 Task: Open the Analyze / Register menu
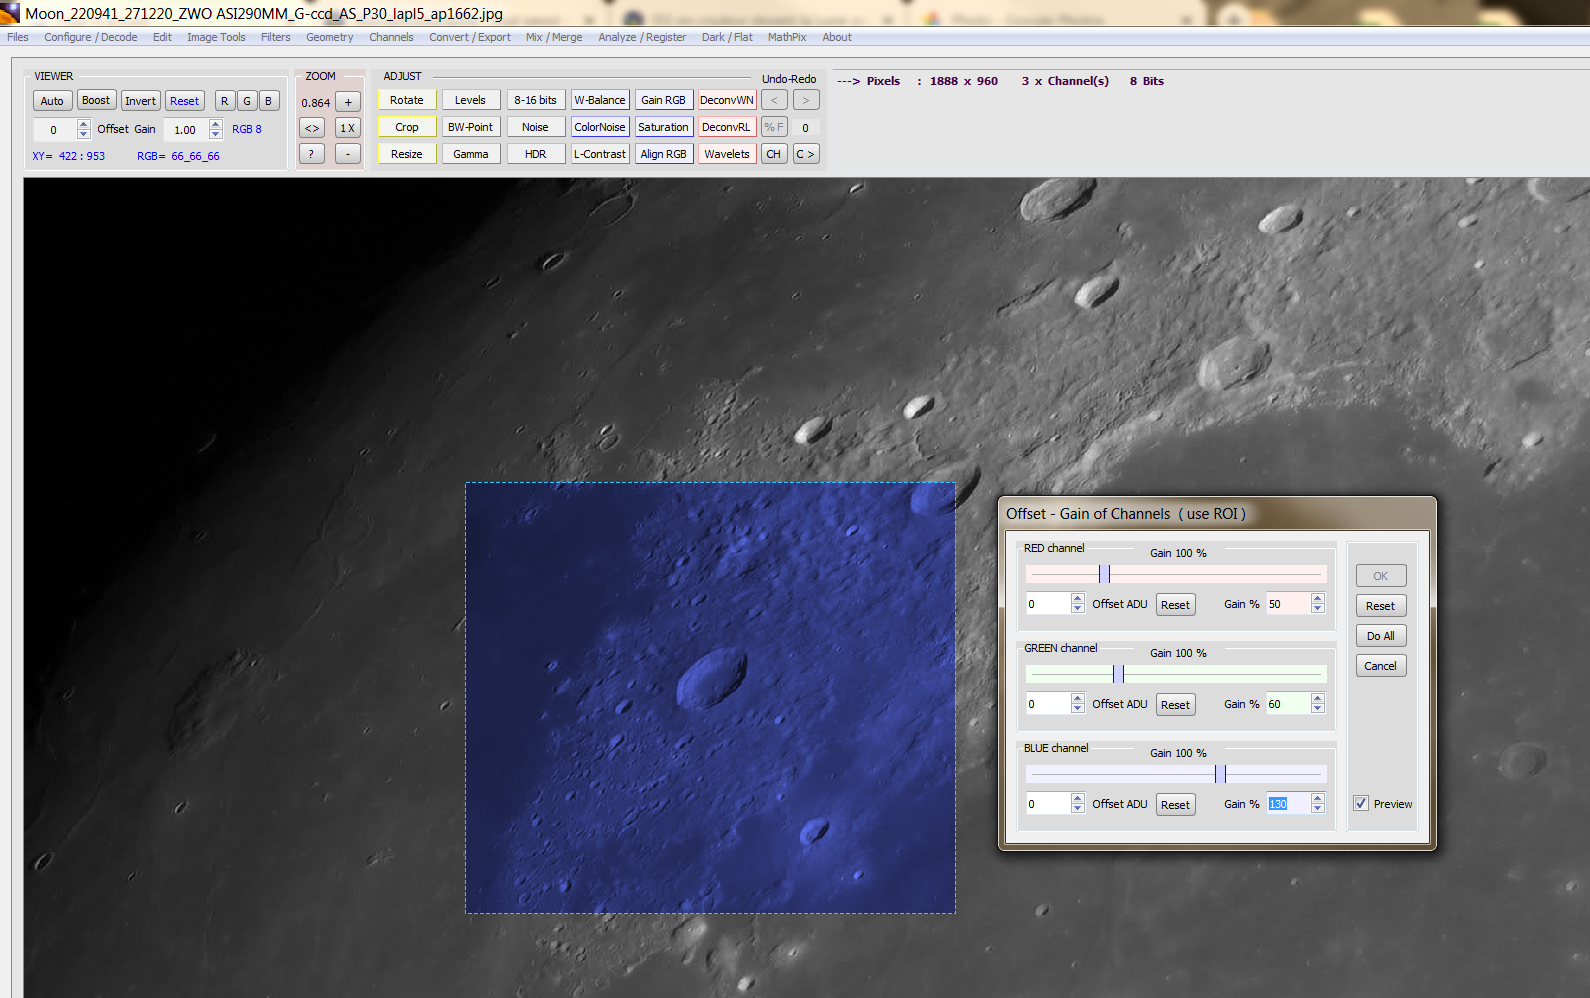pyautogui.click(x=642, y=37)
